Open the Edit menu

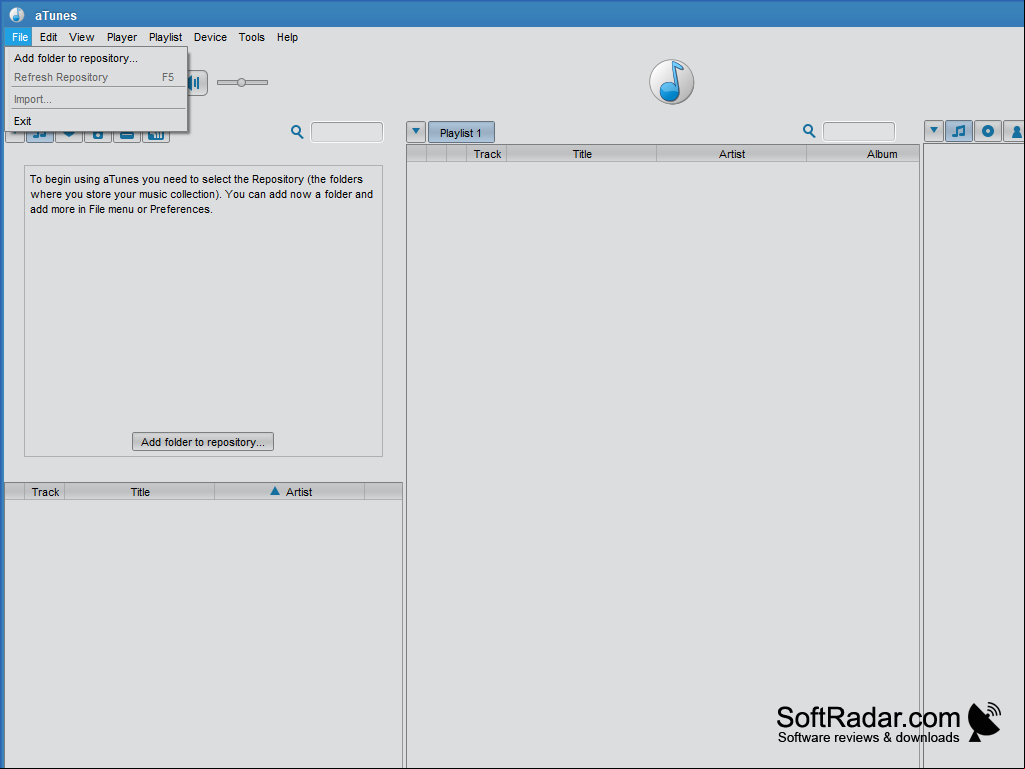pos(48,37)
